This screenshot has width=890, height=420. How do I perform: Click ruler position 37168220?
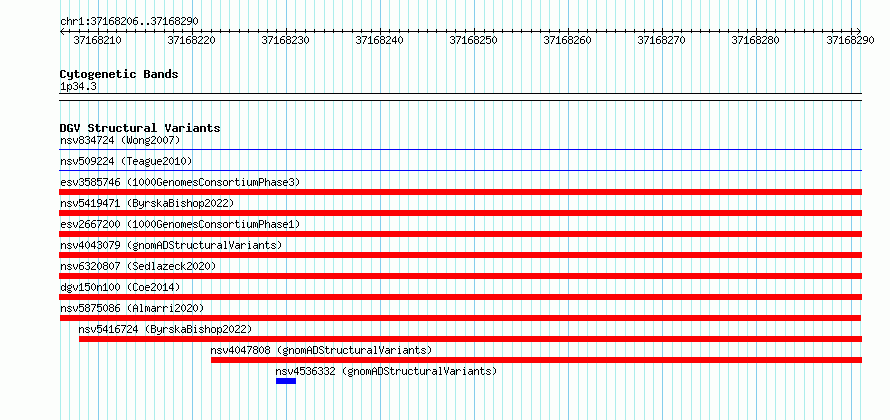(x=192, y=40)
